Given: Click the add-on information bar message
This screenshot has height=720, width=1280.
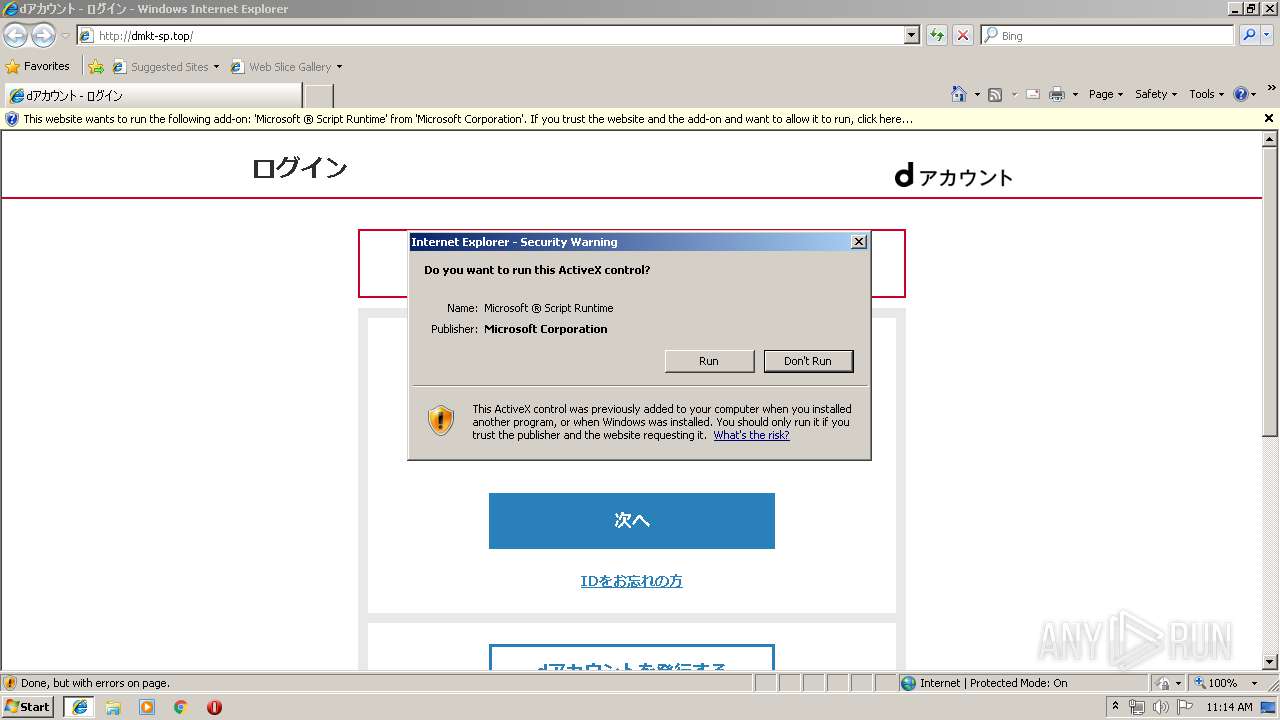Looking at the screenshot, I should [468, 119].
